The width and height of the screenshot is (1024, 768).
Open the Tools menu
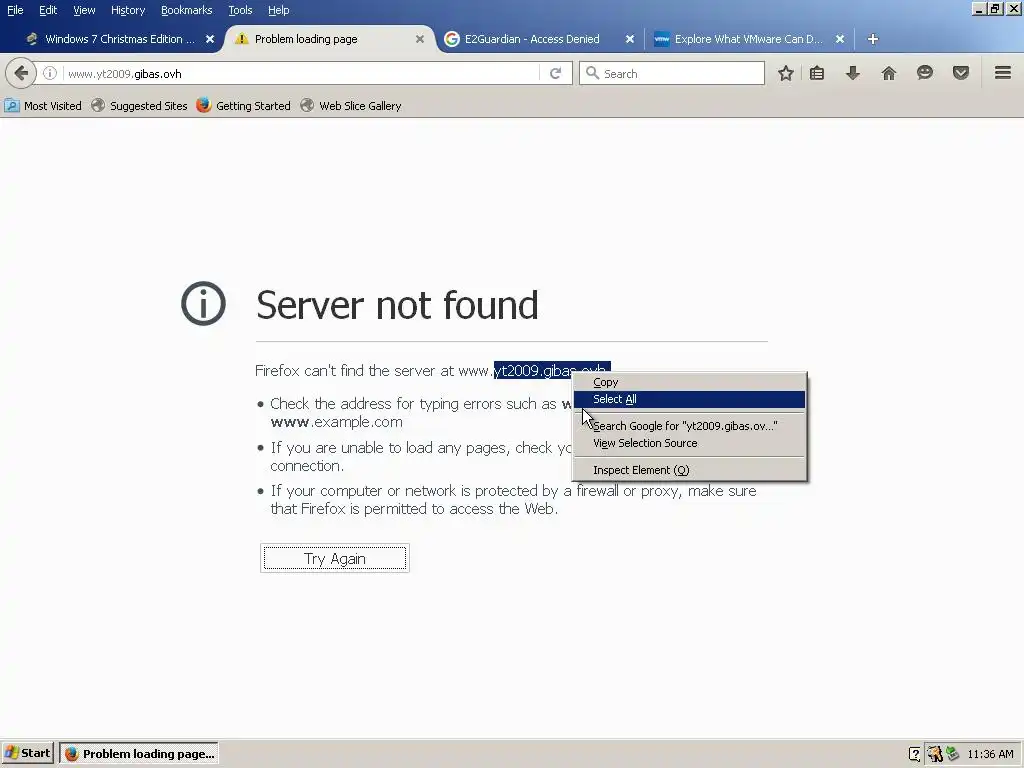pyautogui.click(x=240, y=10)
